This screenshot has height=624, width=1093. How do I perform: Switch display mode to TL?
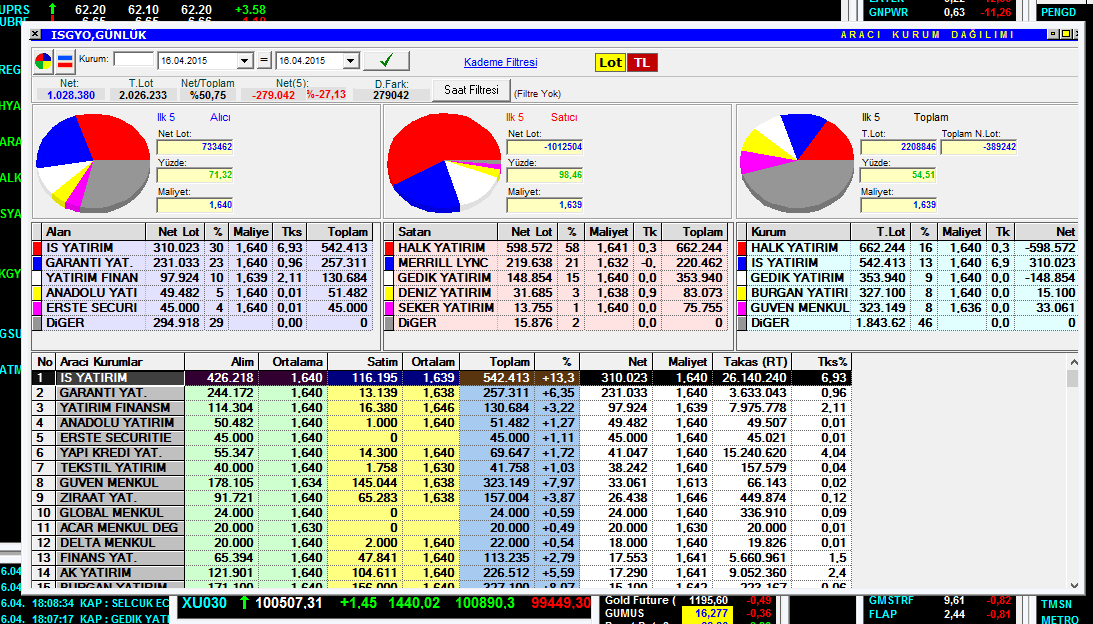click(642, 62)
